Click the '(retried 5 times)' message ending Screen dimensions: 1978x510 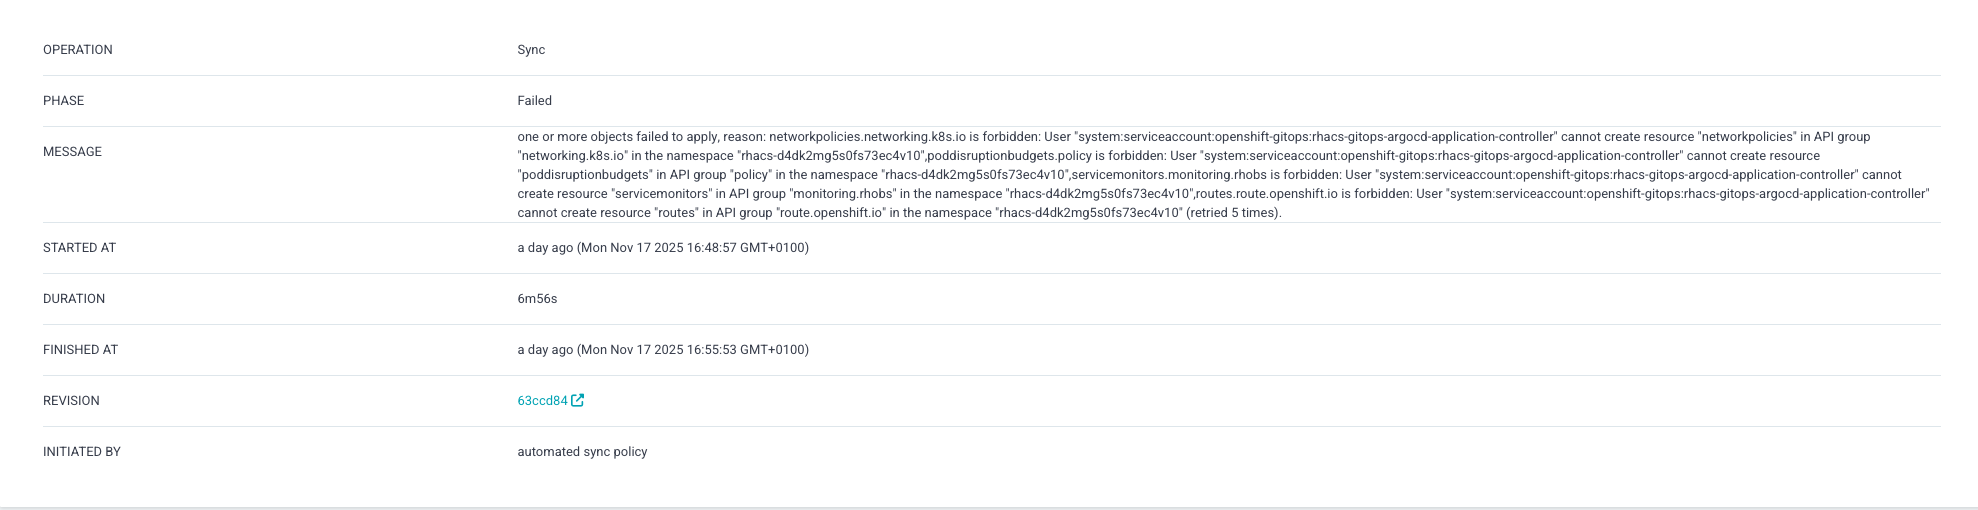[1234, 213]
